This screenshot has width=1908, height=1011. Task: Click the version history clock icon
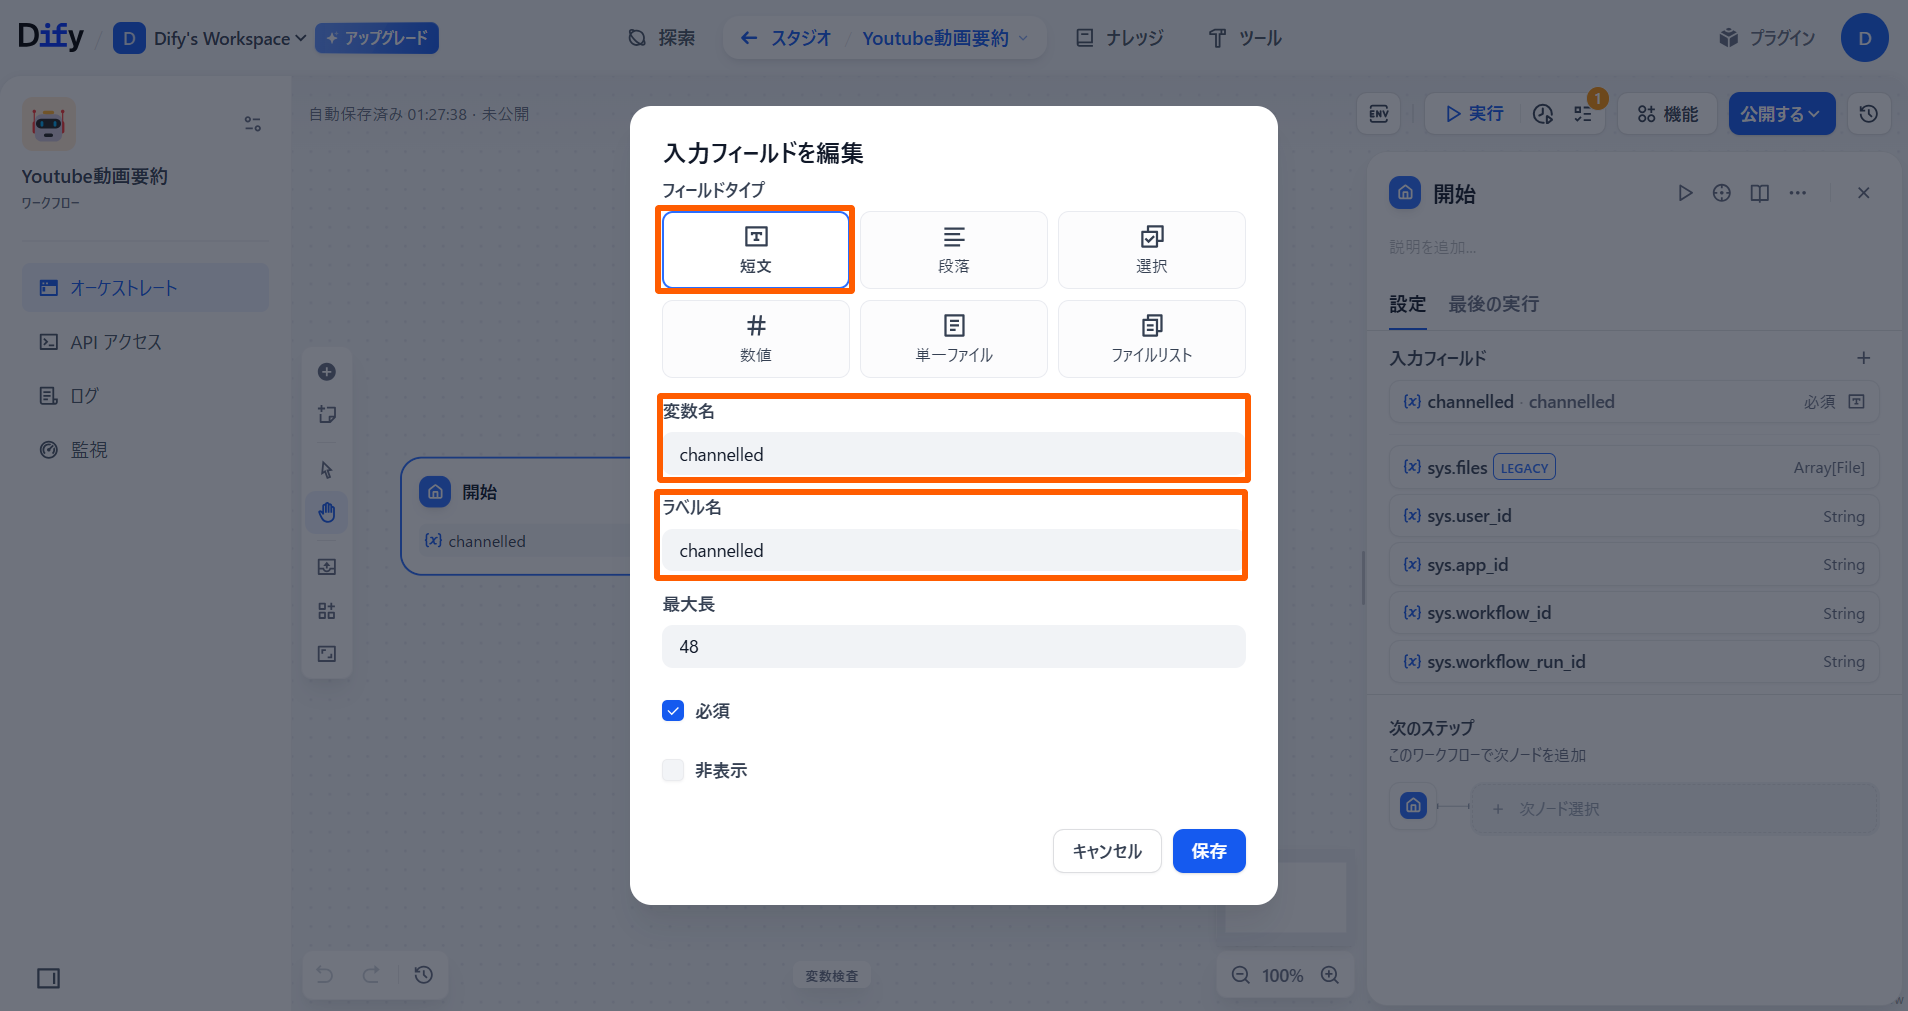[x=1868, y=114]
